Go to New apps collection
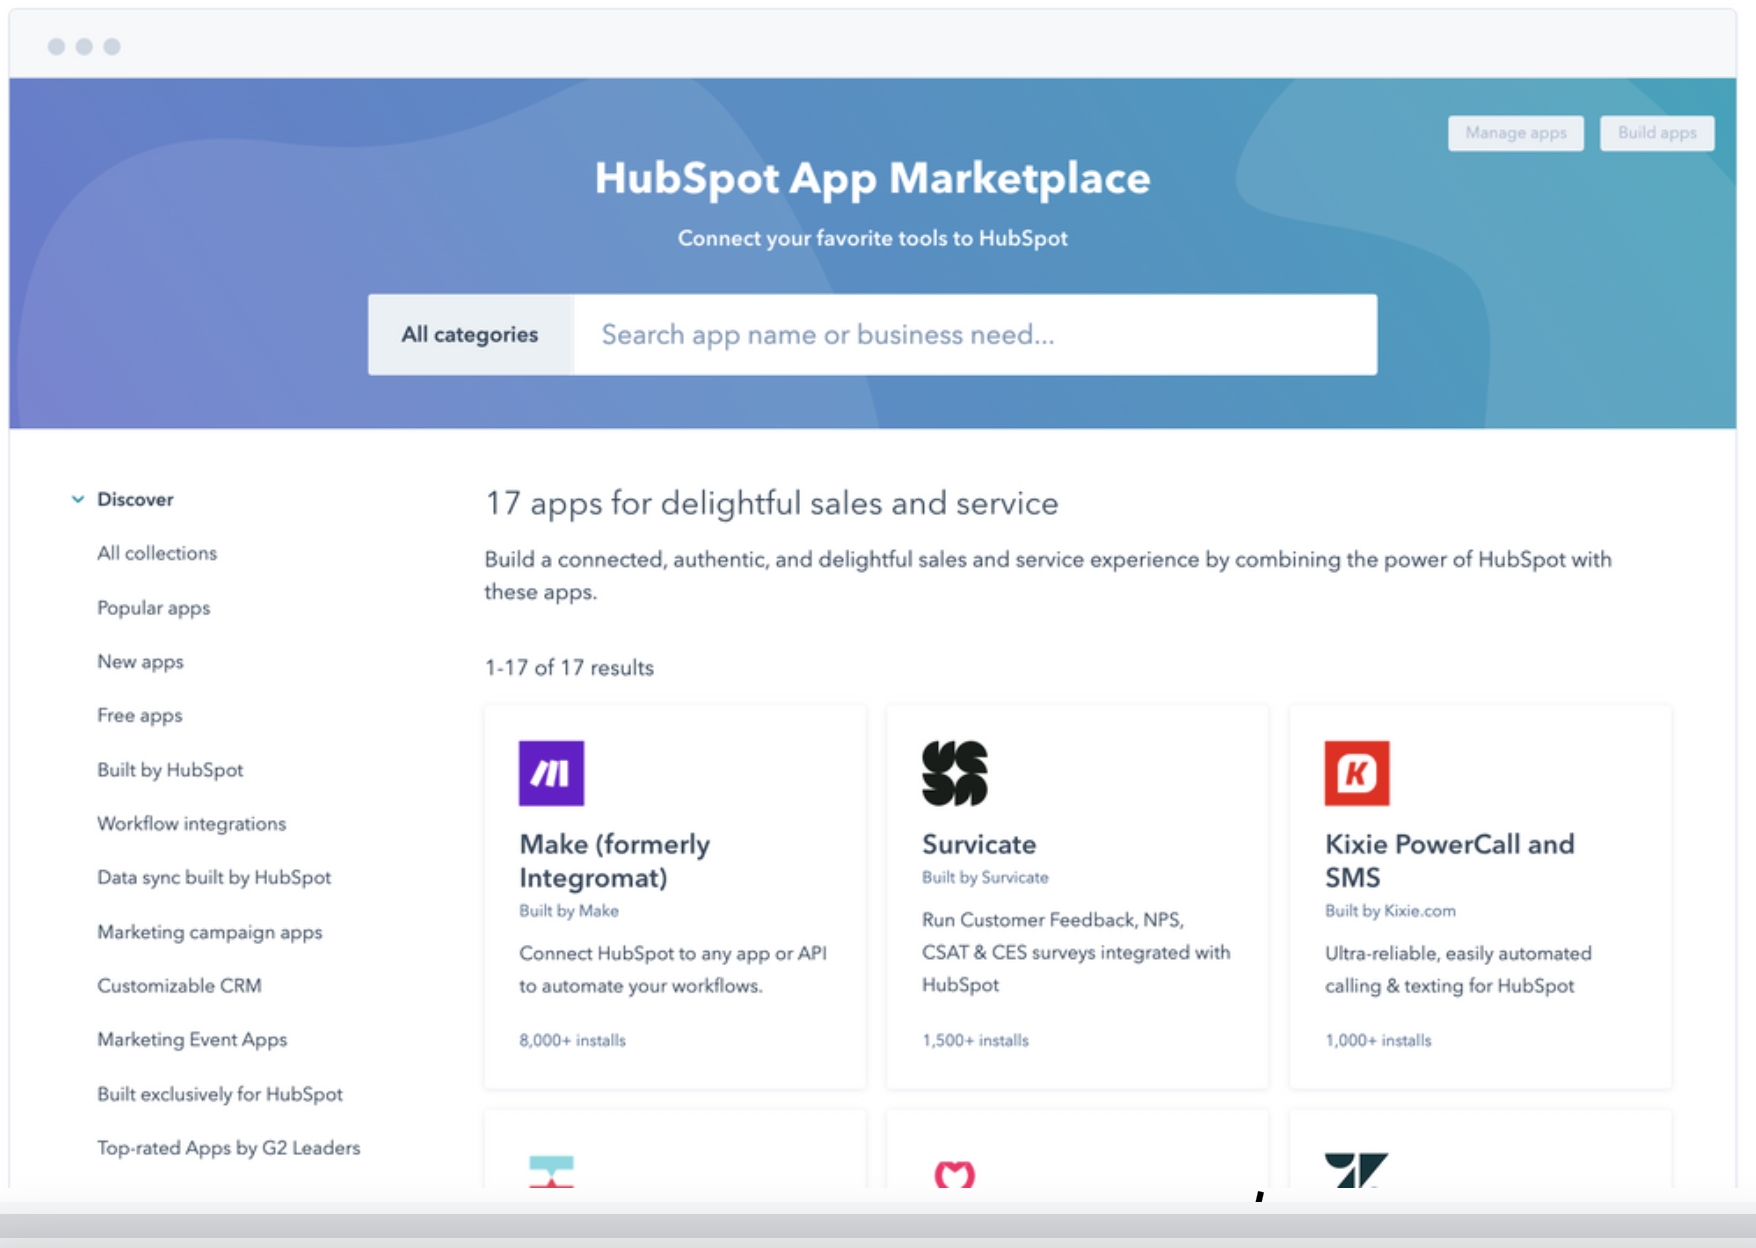The width and height of the screenshot is (1756, 1248). click(140, 662)
